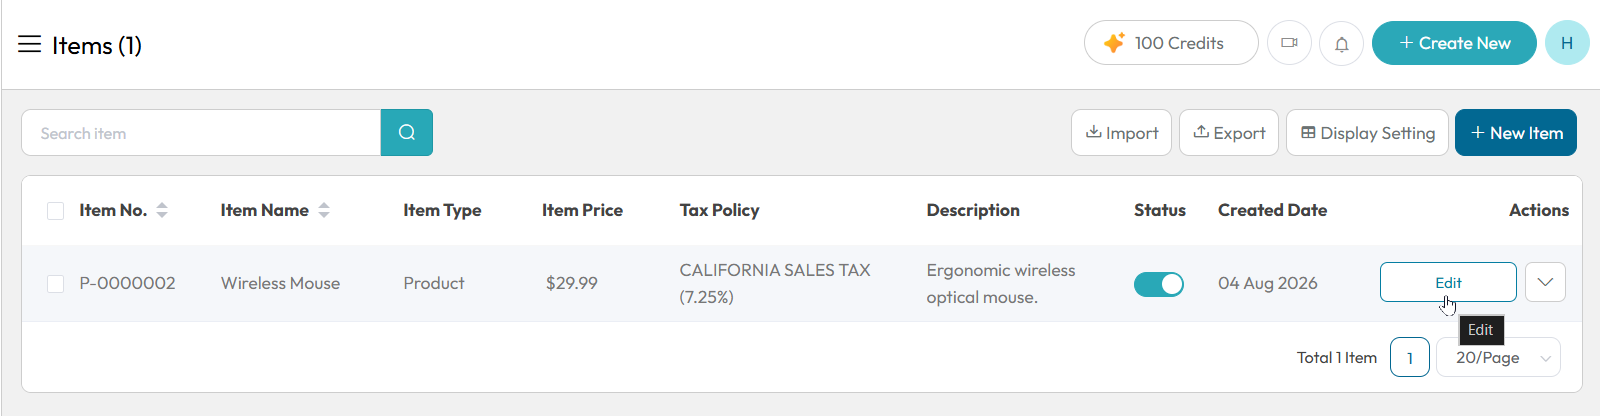Focus the Search item field
This screenshot has width=1600, height=416.
tap(201, 132)
